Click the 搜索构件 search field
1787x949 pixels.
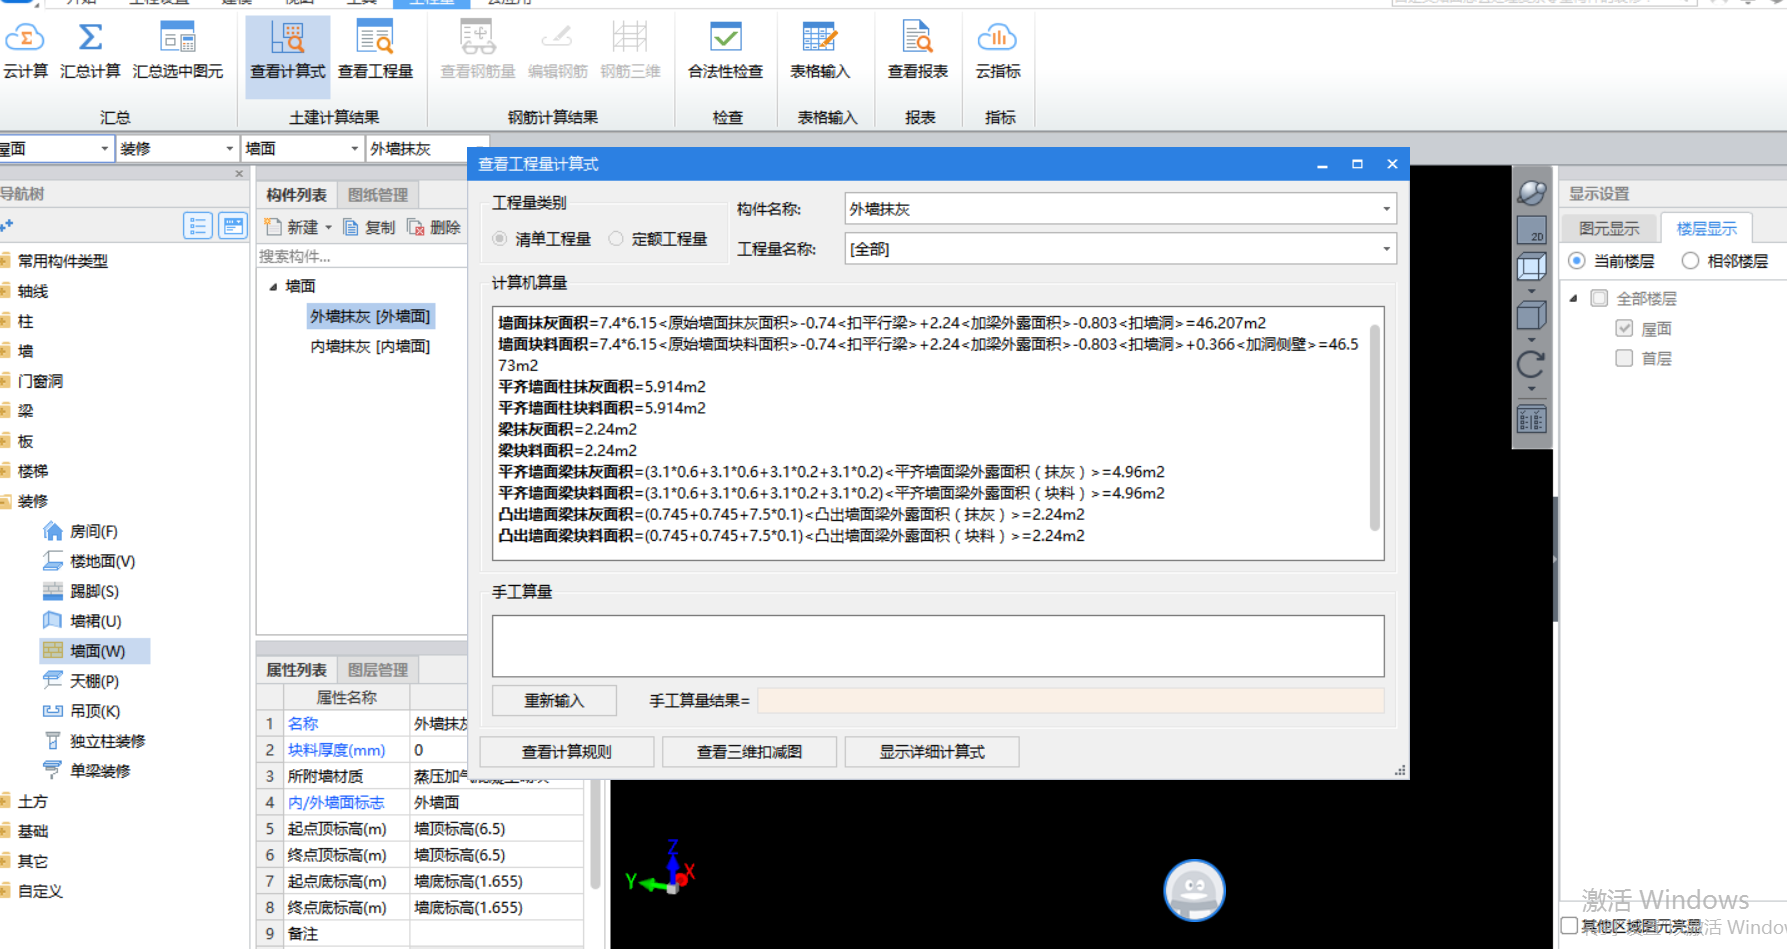361,257
